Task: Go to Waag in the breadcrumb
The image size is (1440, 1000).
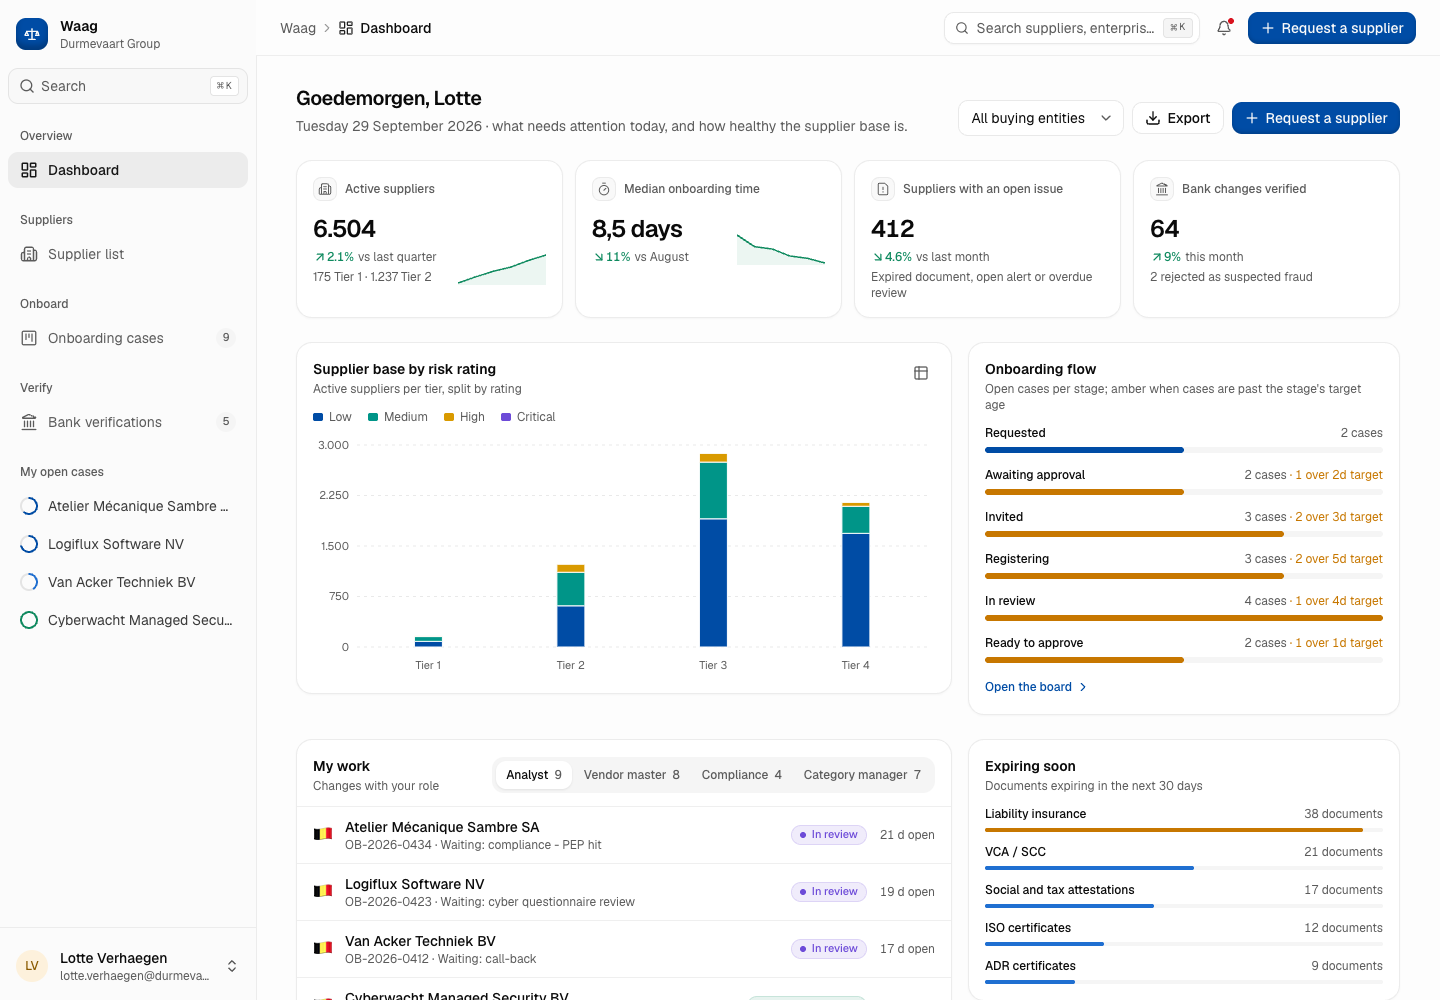Action: (298, 28)
